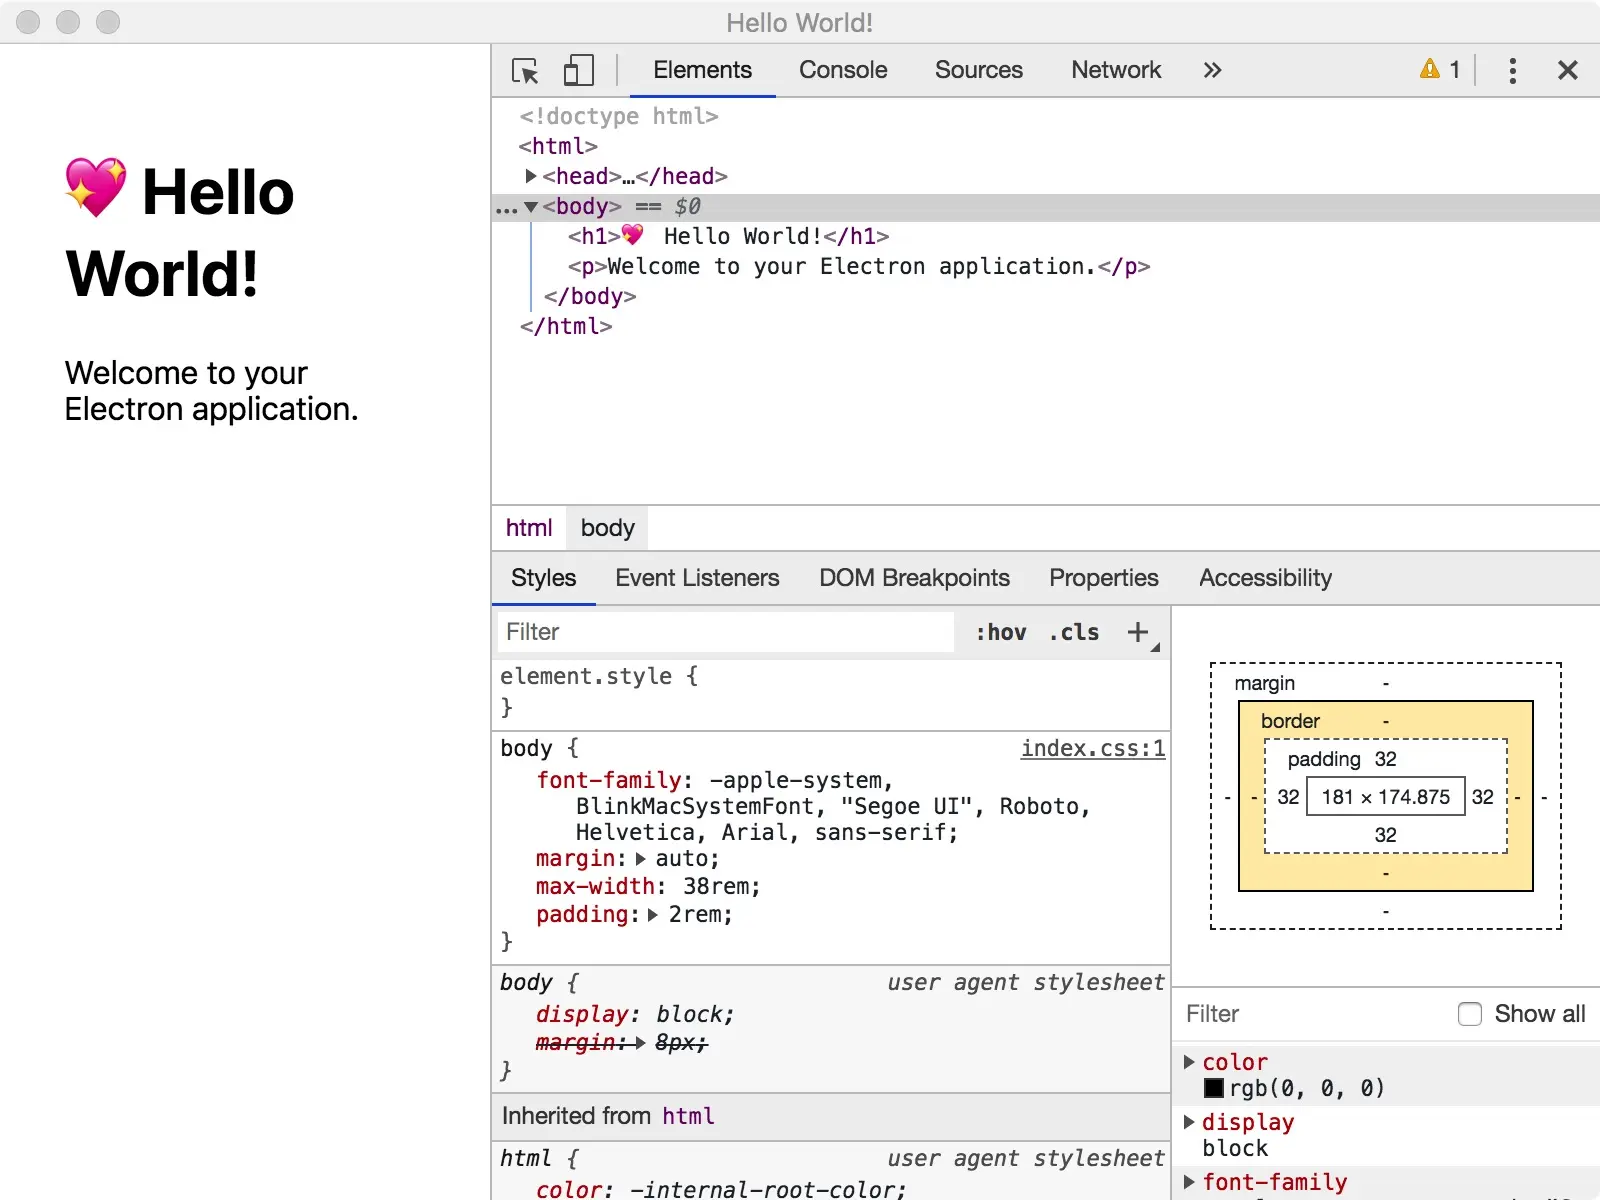Click the -internal-root-color value
The width and height of the screenshot is (1600, 1200).
[762, 1189]
